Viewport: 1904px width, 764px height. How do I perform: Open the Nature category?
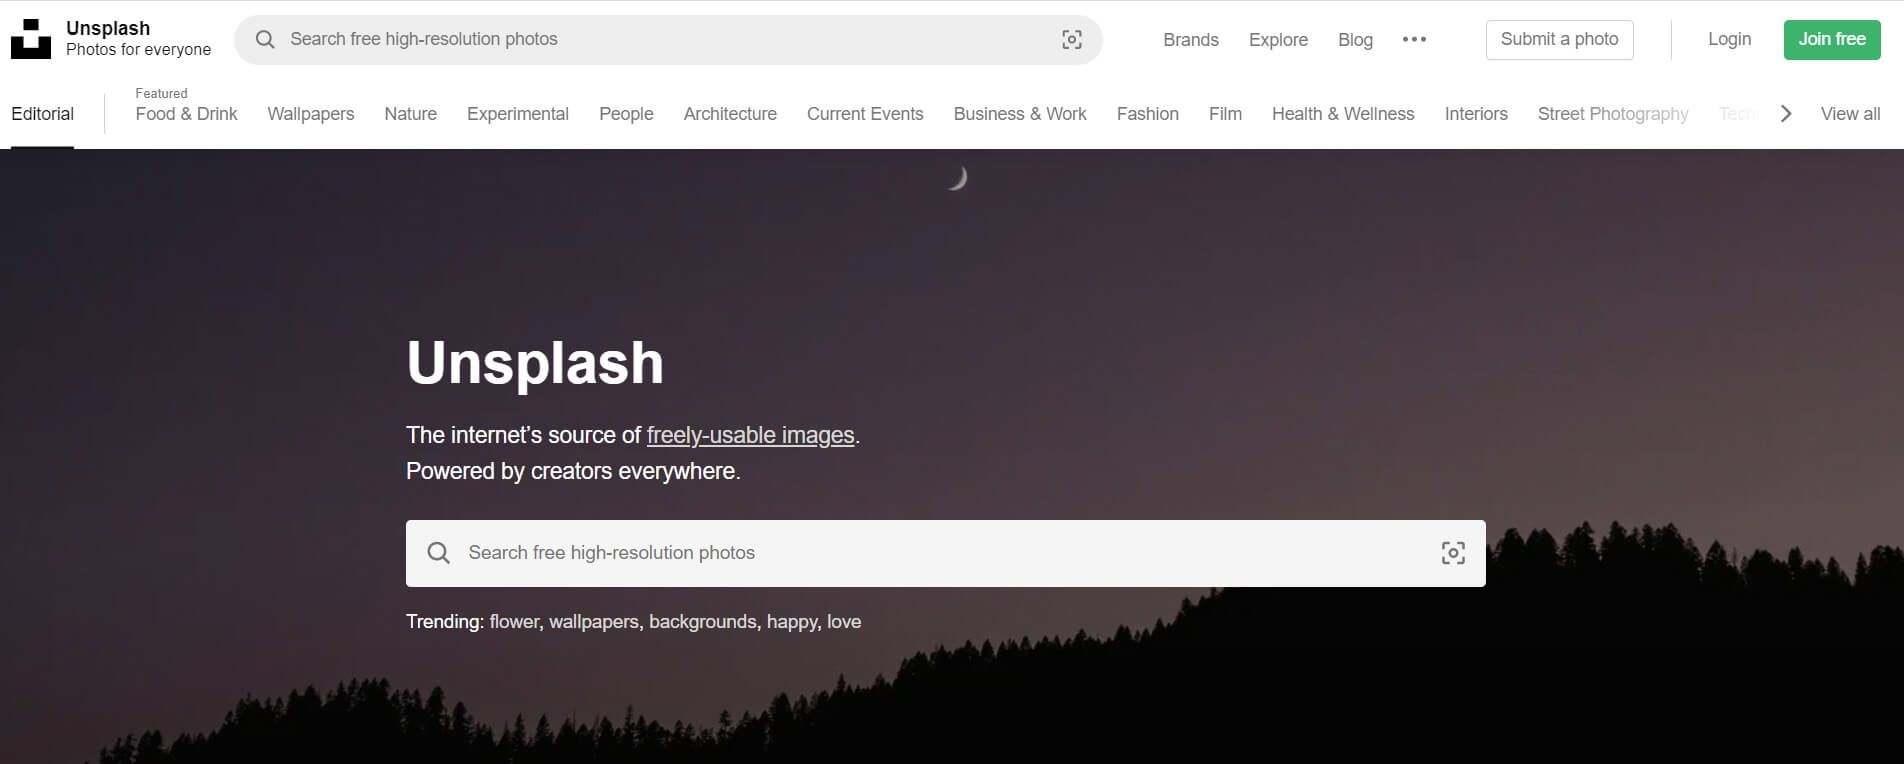410,114
